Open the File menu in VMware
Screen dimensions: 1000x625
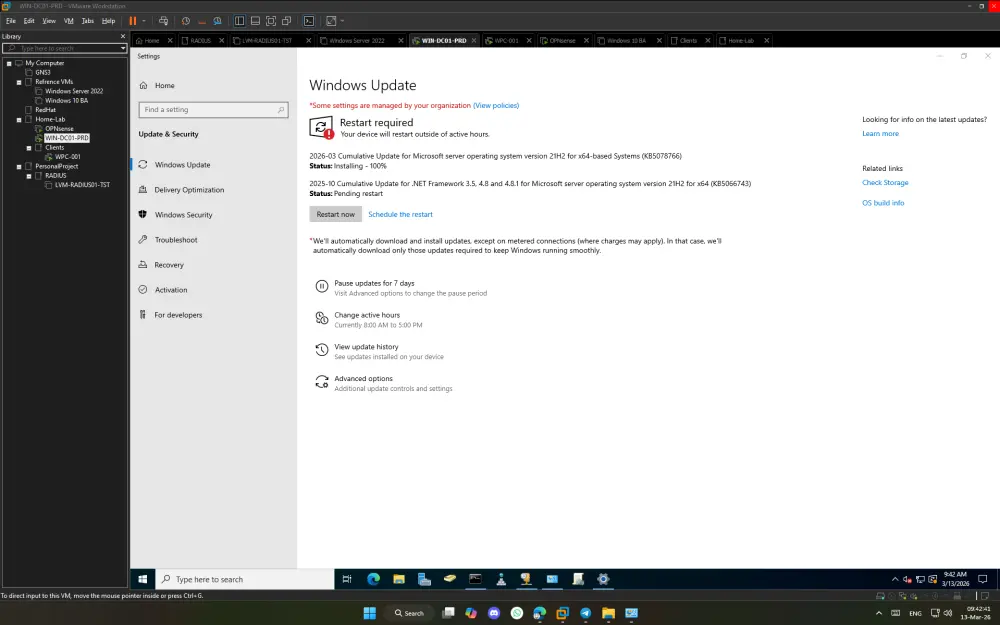(11, 21)
